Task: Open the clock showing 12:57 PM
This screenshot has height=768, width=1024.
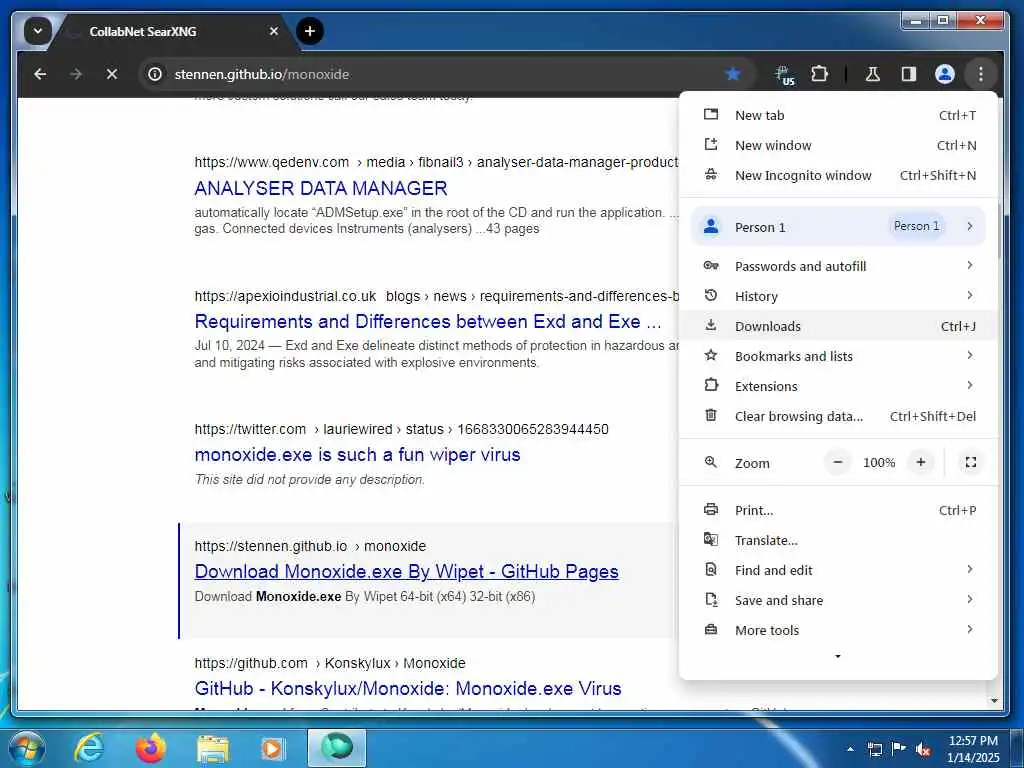Action: point(973,749)
